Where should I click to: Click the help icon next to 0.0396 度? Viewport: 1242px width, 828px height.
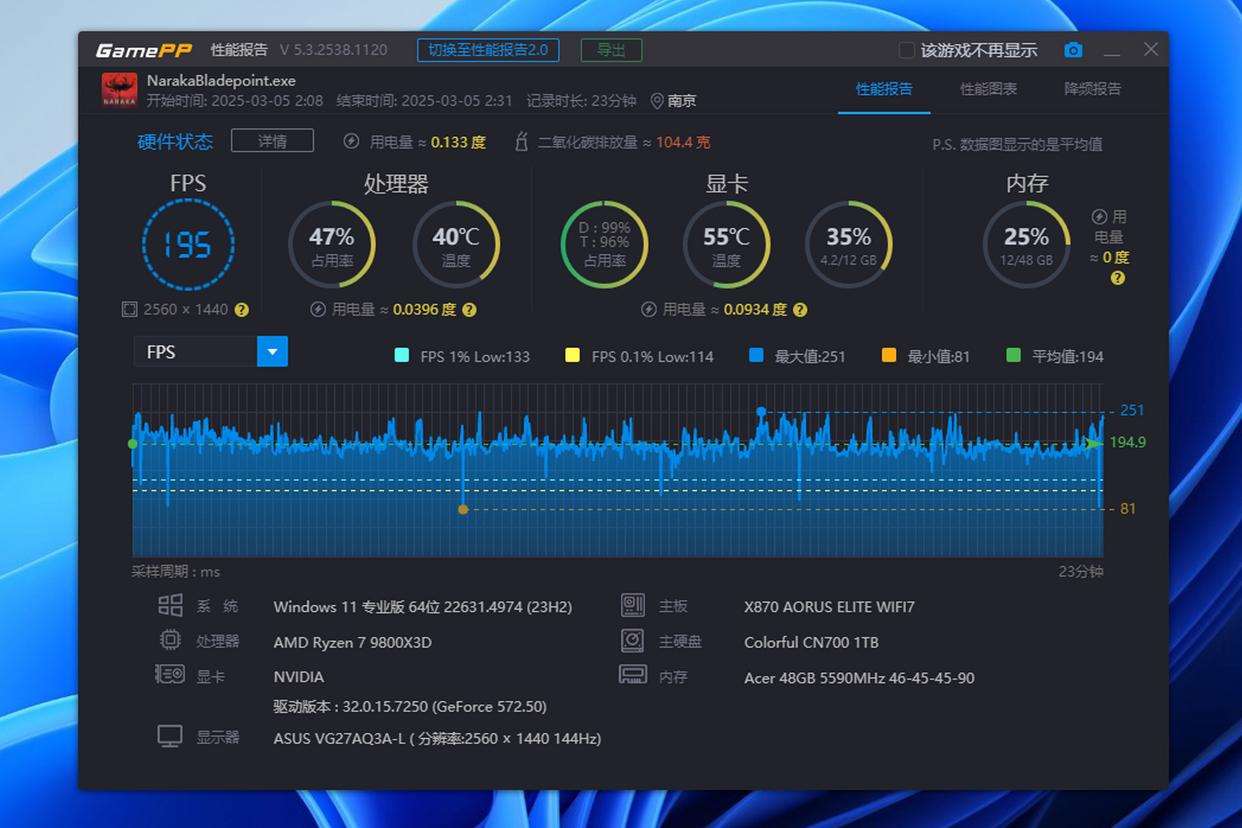point(469,310)
